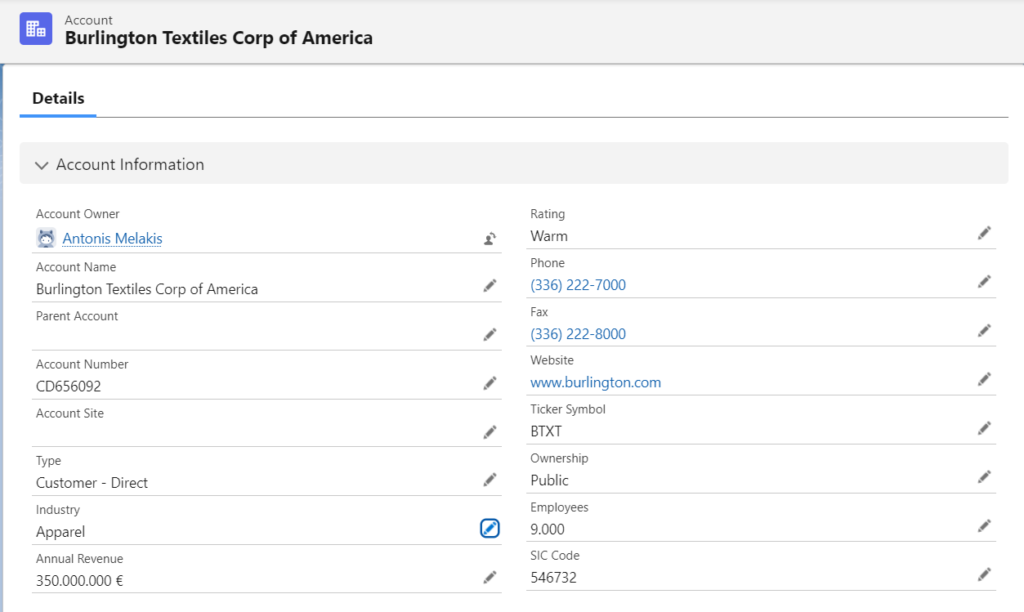The image size is (1024, 612).
Task: Click highlighted edit pencil for Industry
Action: 490,528
